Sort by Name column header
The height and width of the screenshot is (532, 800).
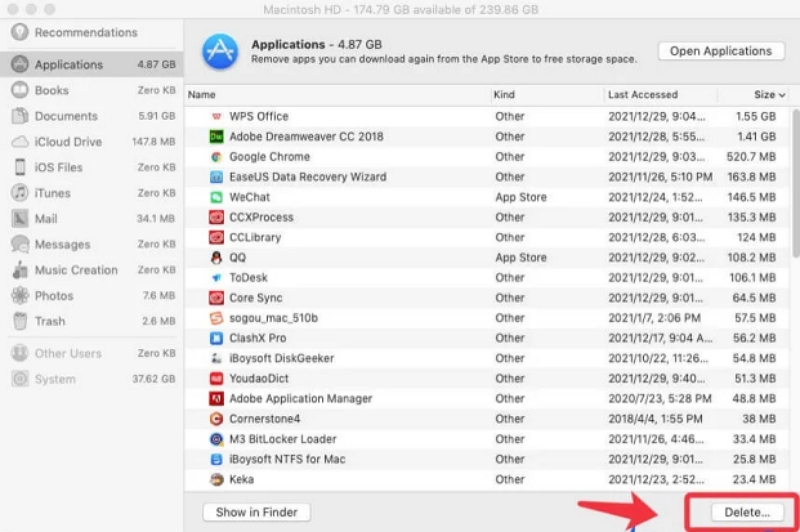(x=202, y=95)
